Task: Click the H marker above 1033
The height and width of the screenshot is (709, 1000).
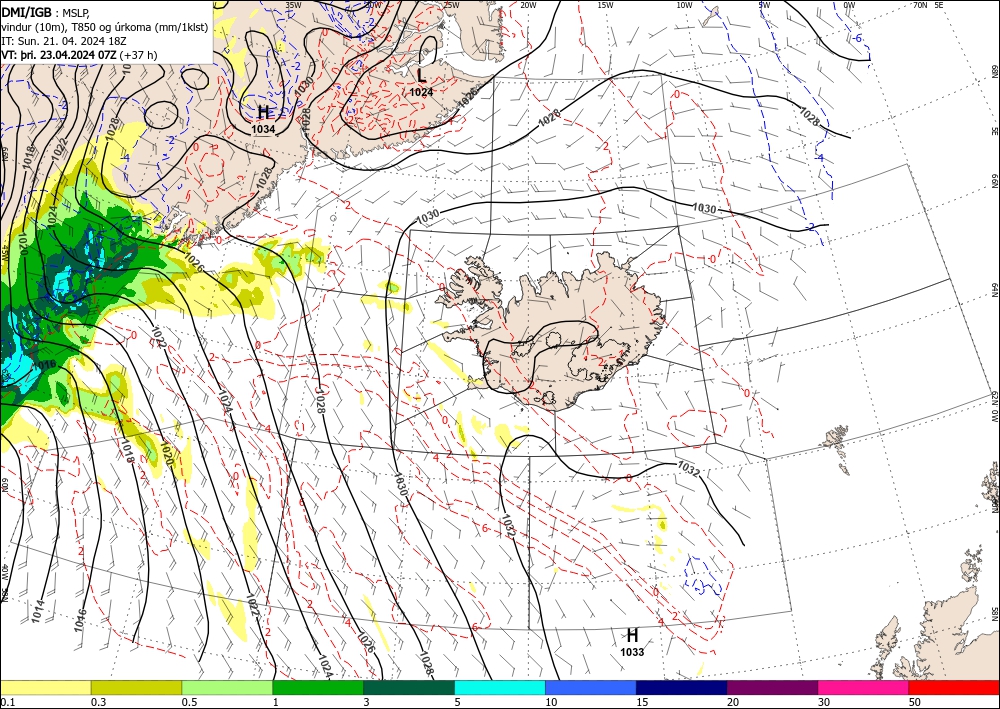Action: 632,636
